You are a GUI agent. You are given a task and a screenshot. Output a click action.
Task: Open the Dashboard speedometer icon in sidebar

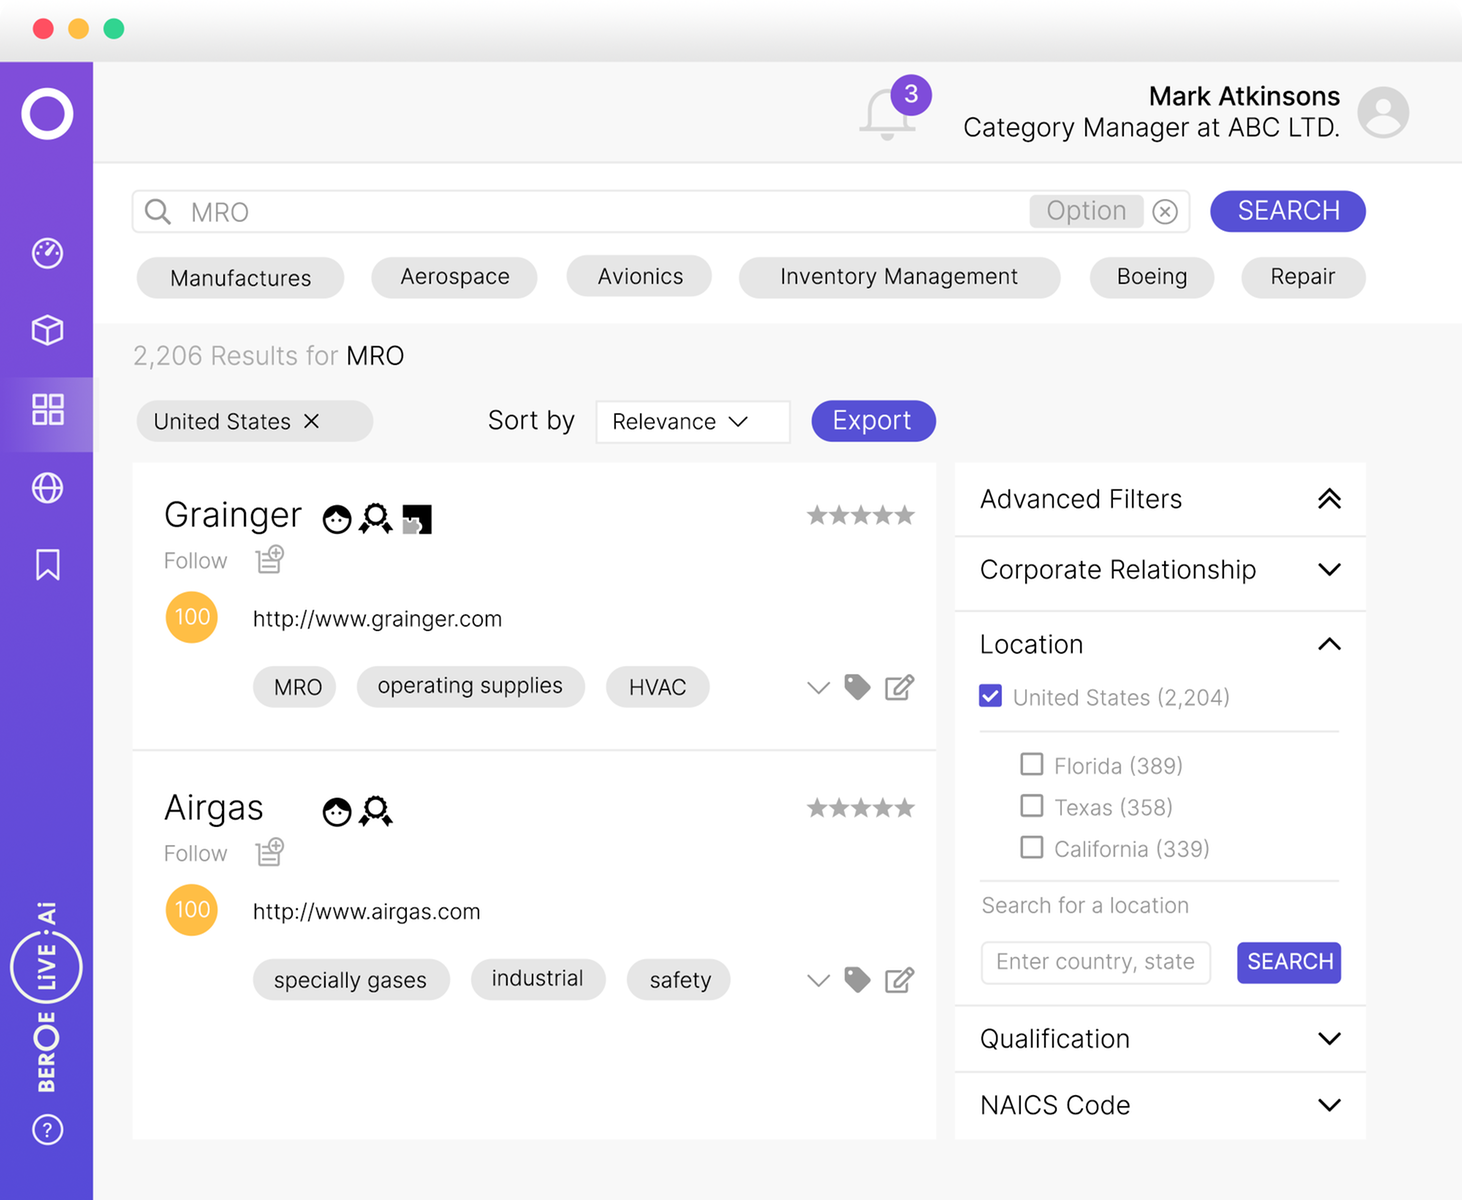46,253
